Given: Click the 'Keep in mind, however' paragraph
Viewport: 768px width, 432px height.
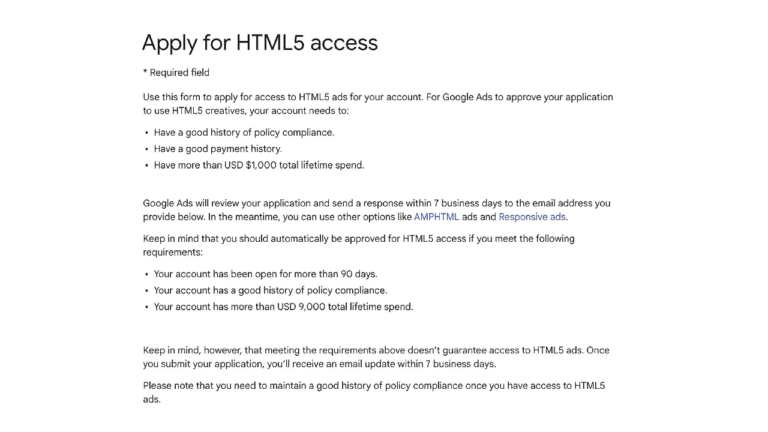Looking at the screenshot, I should [376, 357].
